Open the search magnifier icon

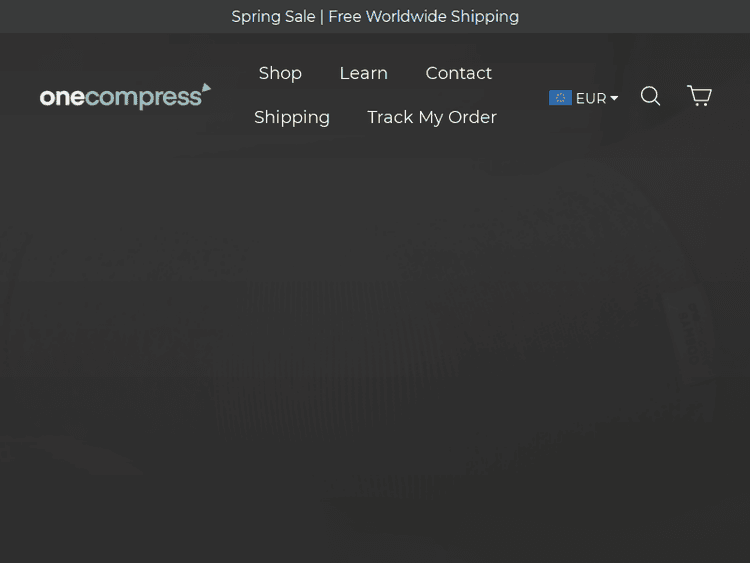point(650,96)
